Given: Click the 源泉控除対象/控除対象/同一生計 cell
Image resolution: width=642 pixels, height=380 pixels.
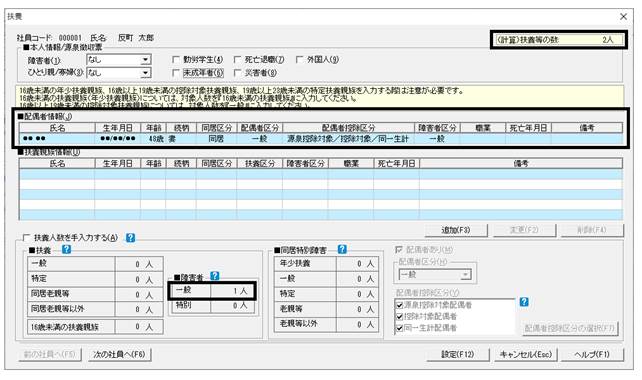Looking at the screenshot, I should point(348,139).
